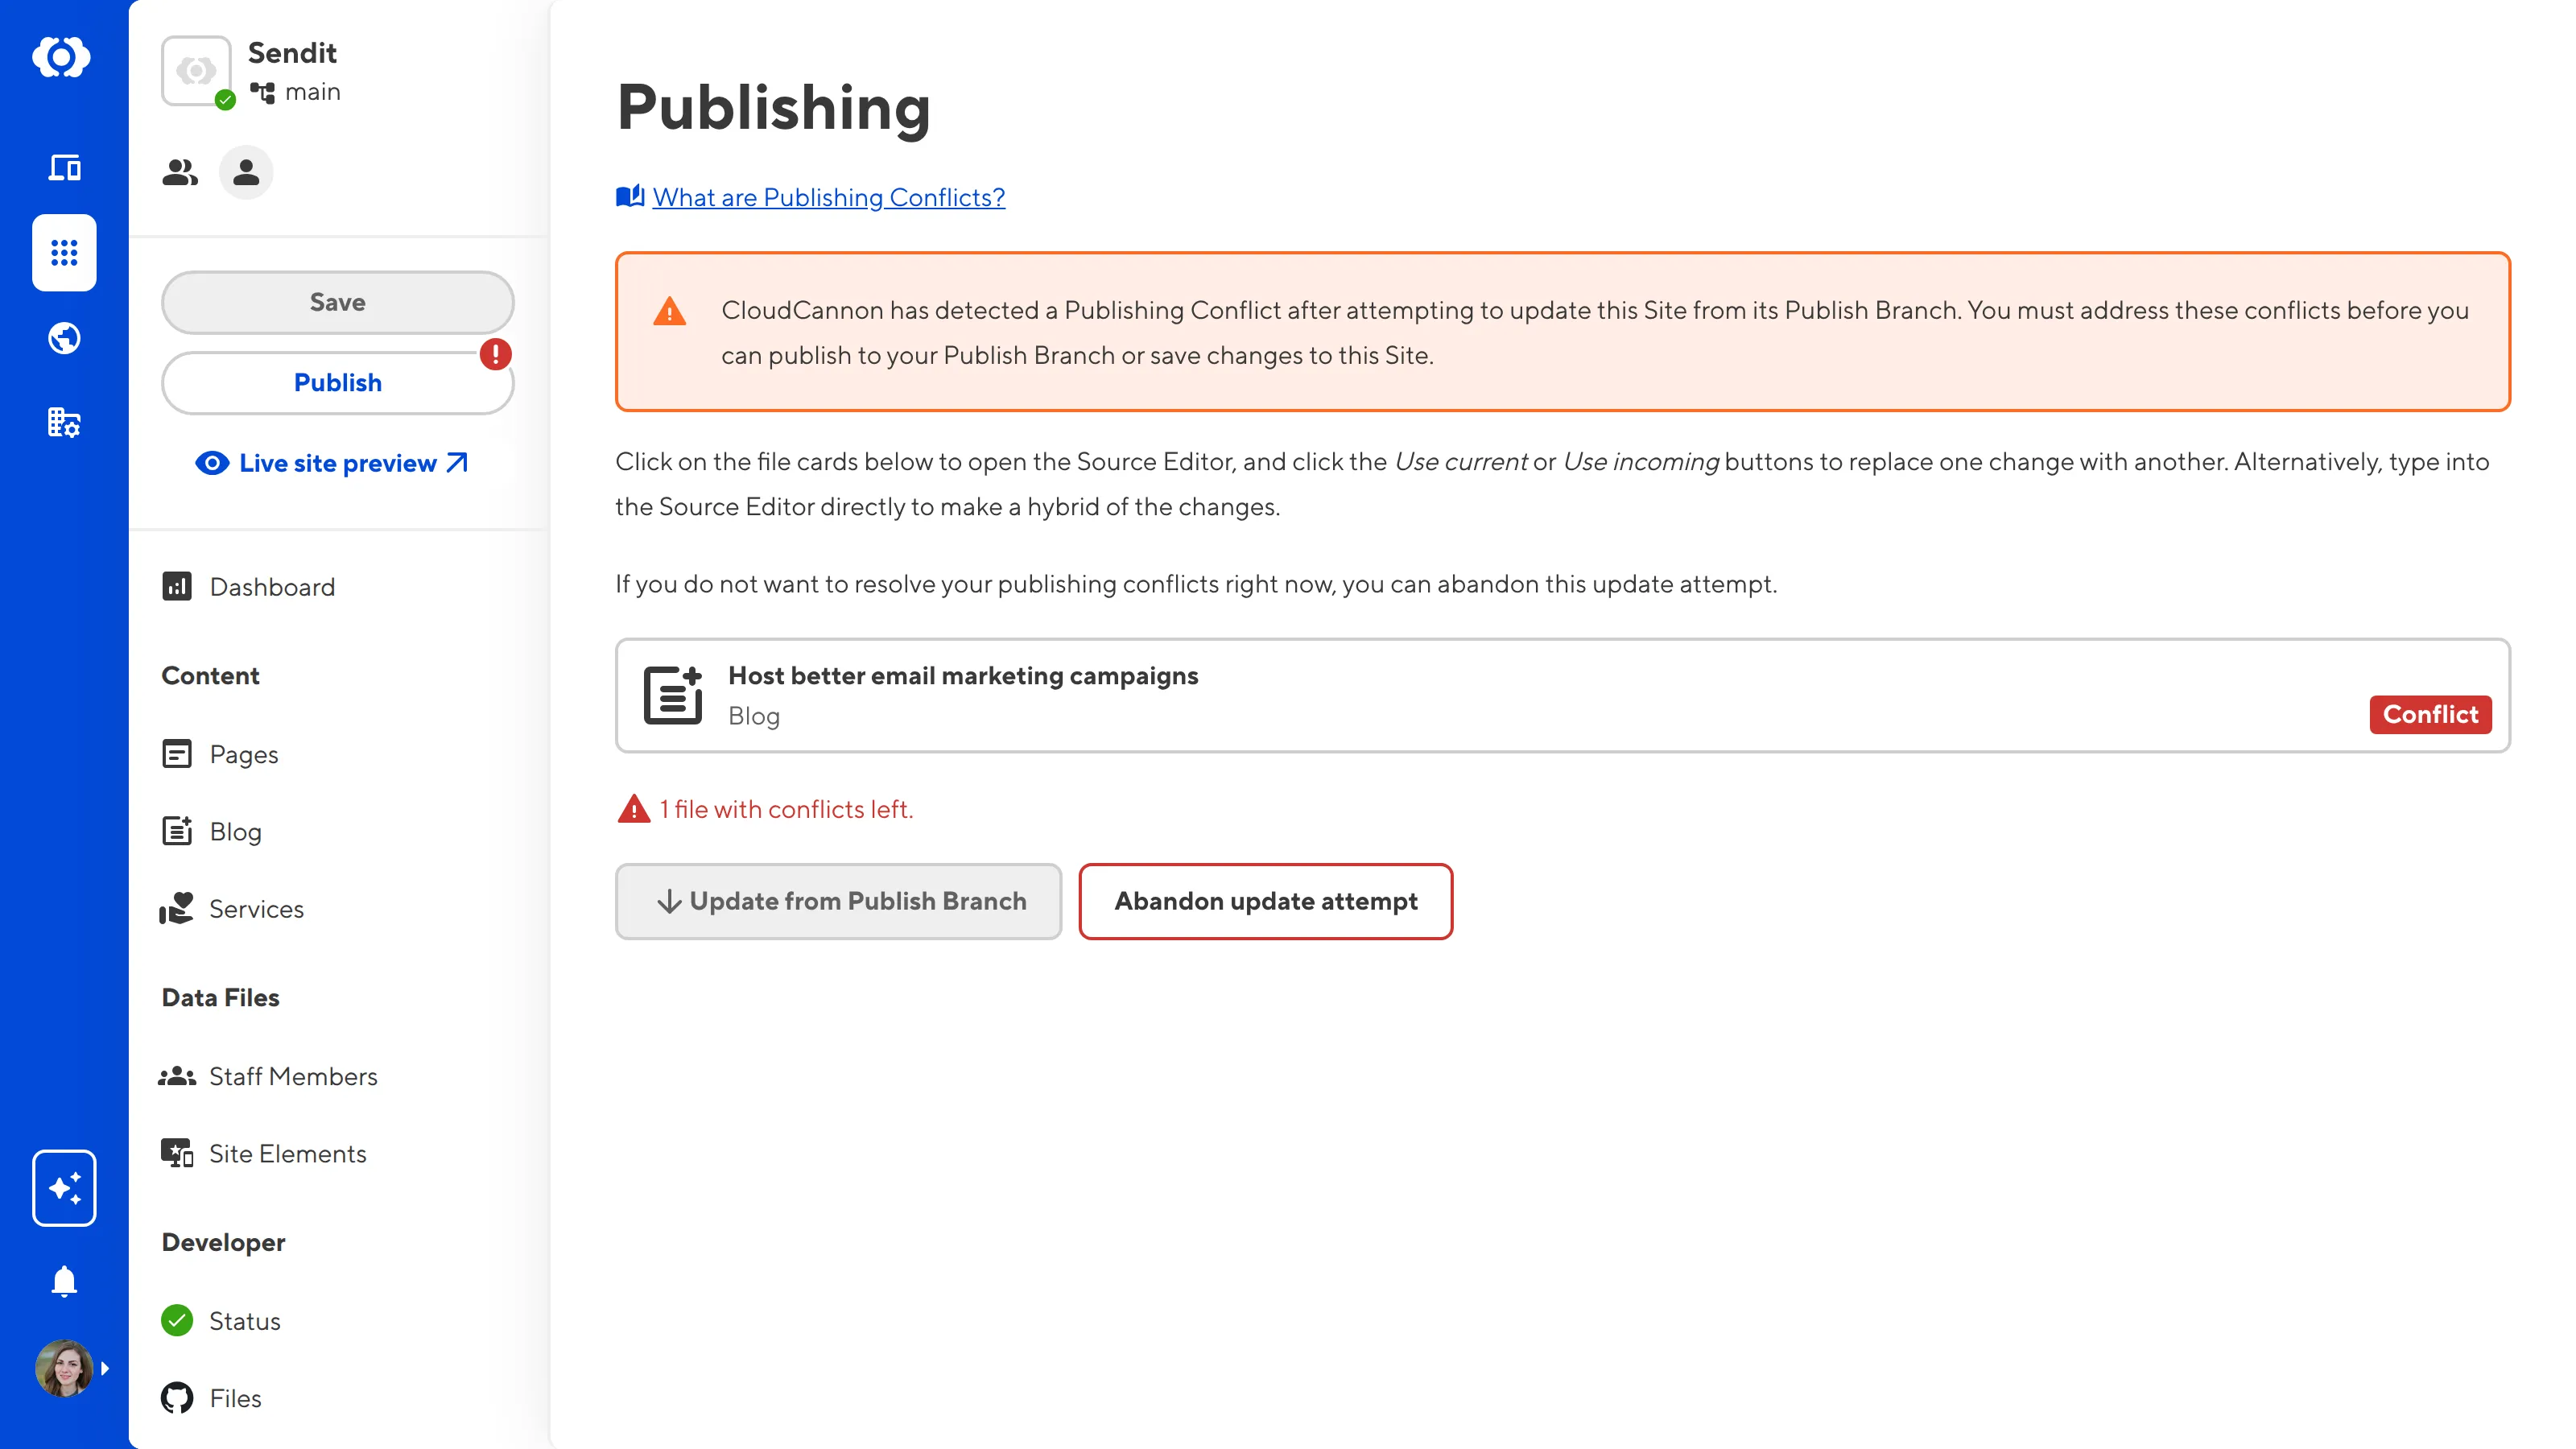Click the single user avatar icon
This screenshot has width=2576, height=1449.
pyautogui.click(x=246, y=173)
